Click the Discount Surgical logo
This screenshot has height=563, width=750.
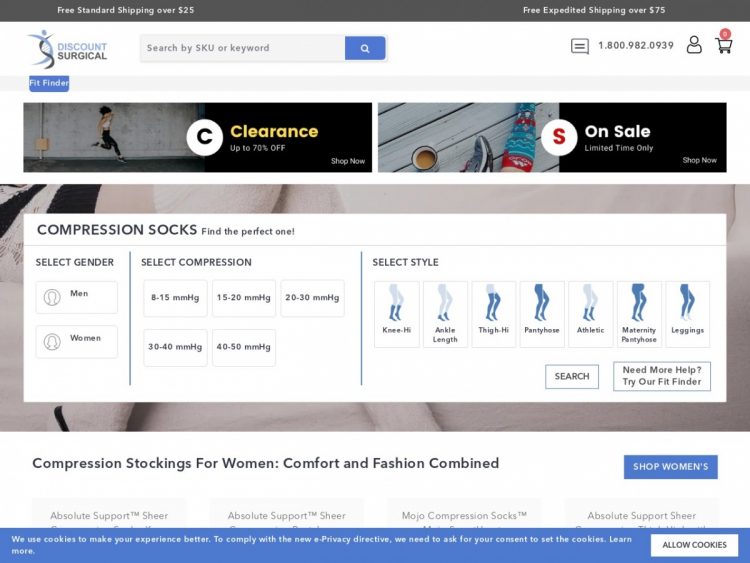point(67,48)
